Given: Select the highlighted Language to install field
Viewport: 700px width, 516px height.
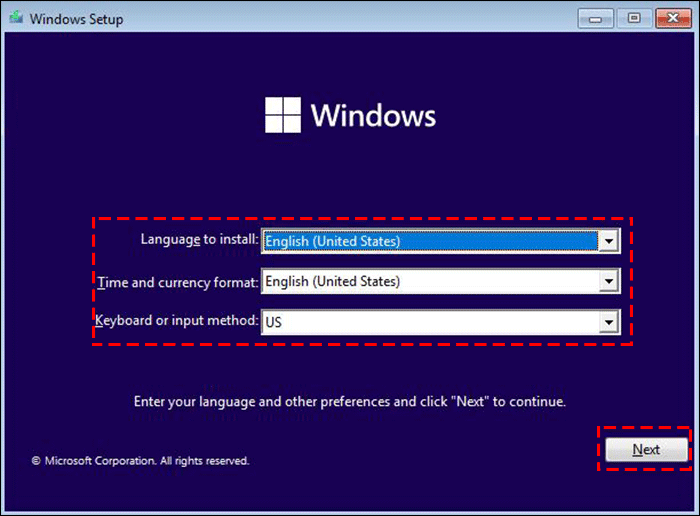Looking at the screenshot, I should 430,241.
